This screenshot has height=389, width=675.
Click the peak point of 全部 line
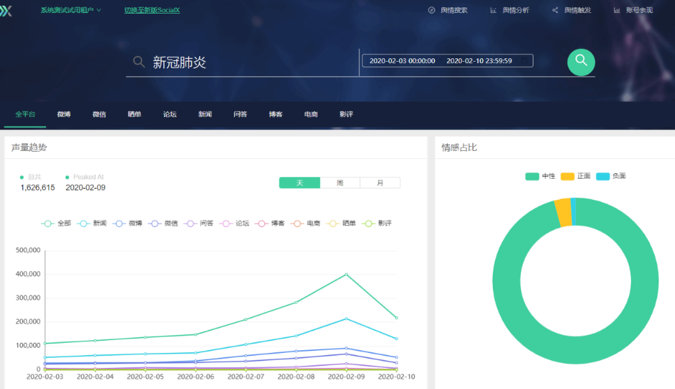(347, 274)
